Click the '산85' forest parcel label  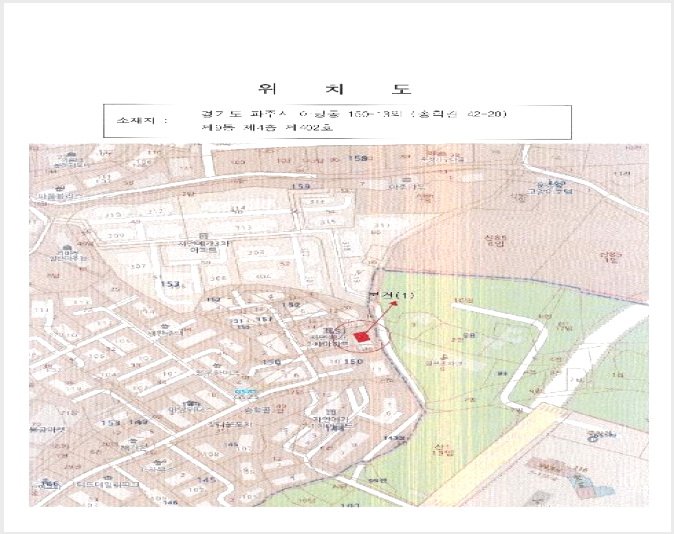[x=496, y=240]
